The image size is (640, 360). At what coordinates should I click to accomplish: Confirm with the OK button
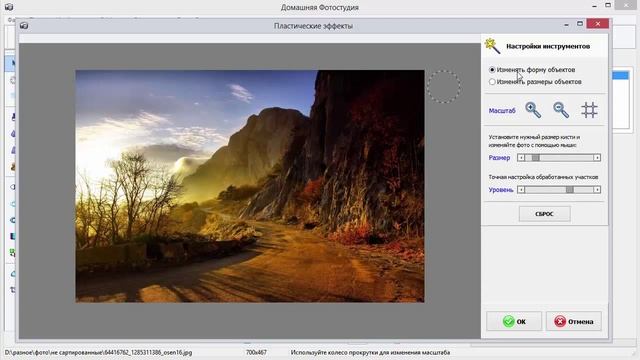click(x=514, y=321)
